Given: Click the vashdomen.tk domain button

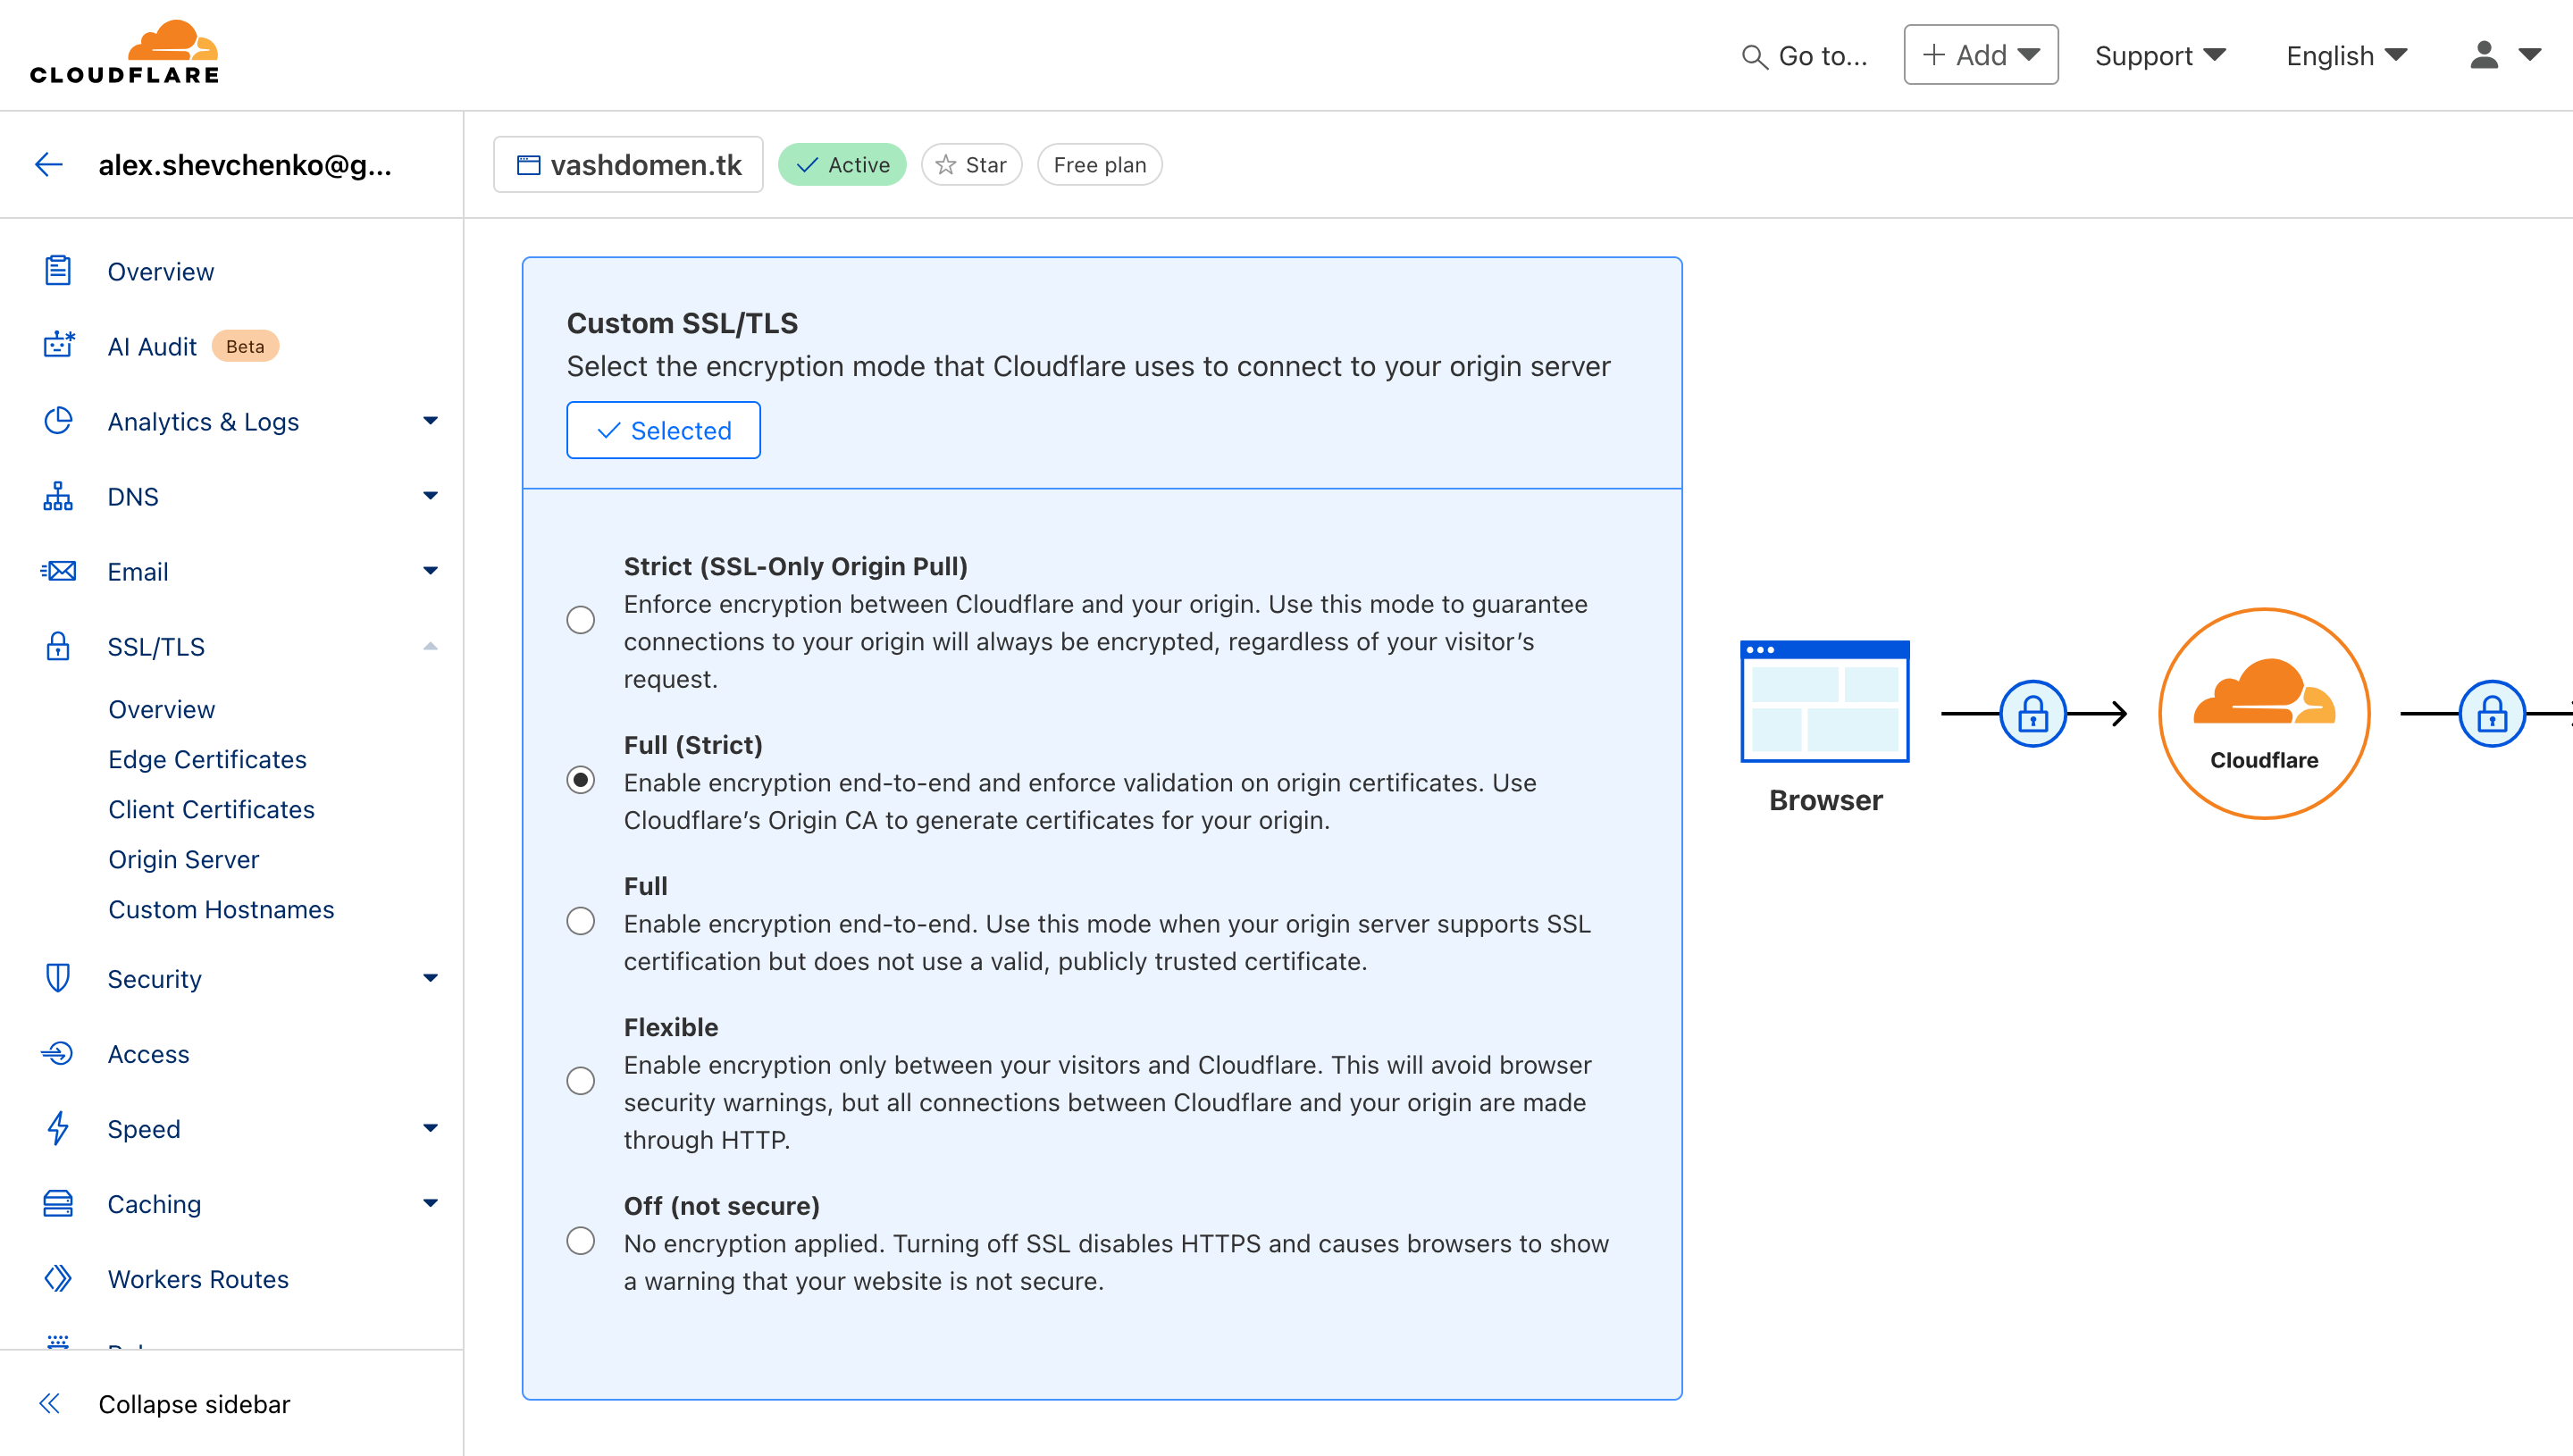Looking at the screenshot, I should point(628,164).
